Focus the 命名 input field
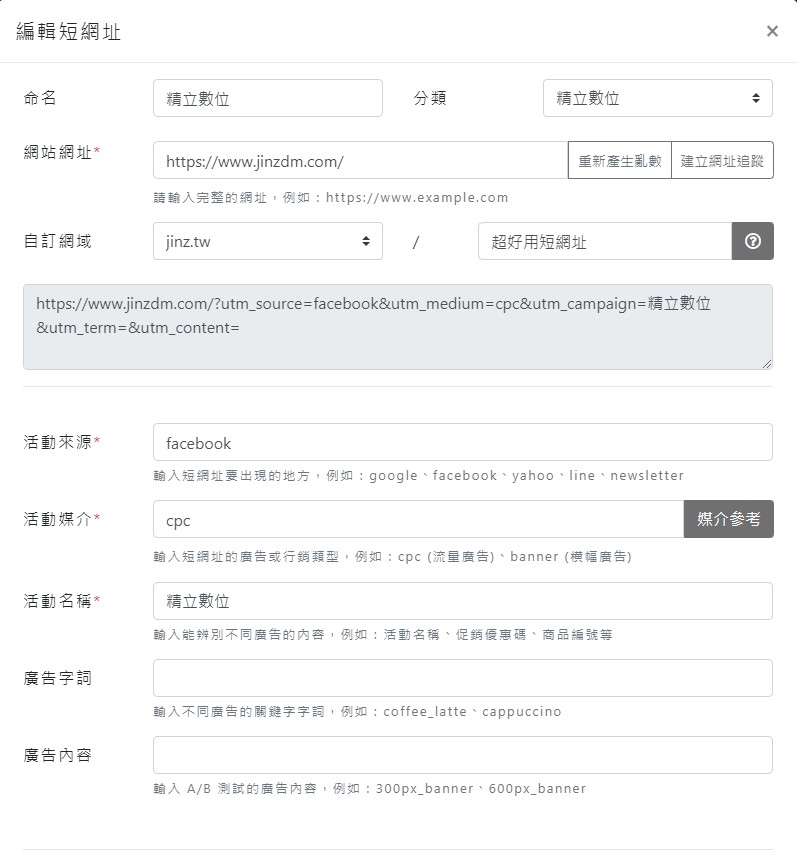Screen dimensions: 797x854 click(x=267, y=98)
